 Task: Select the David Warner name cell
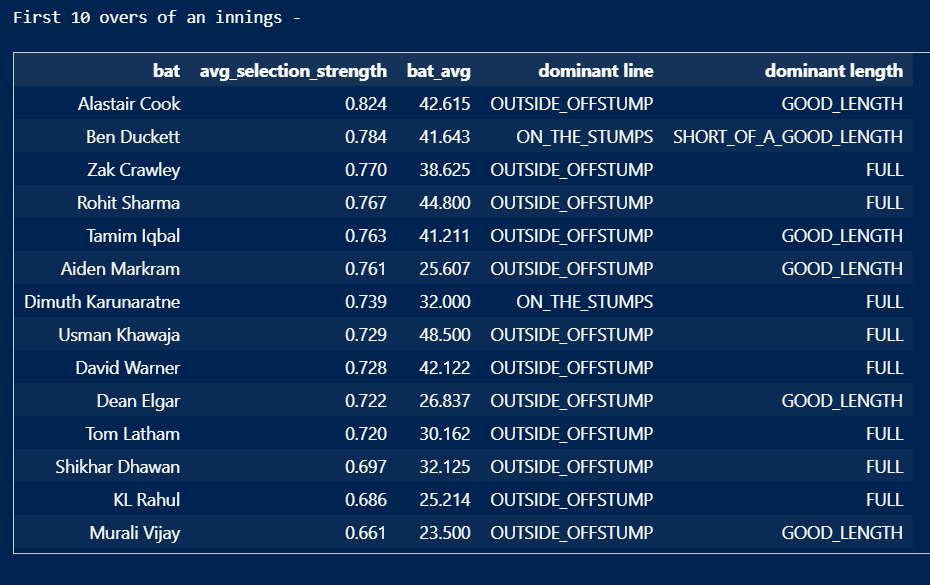pyautogui.click(x=128, y=368)
